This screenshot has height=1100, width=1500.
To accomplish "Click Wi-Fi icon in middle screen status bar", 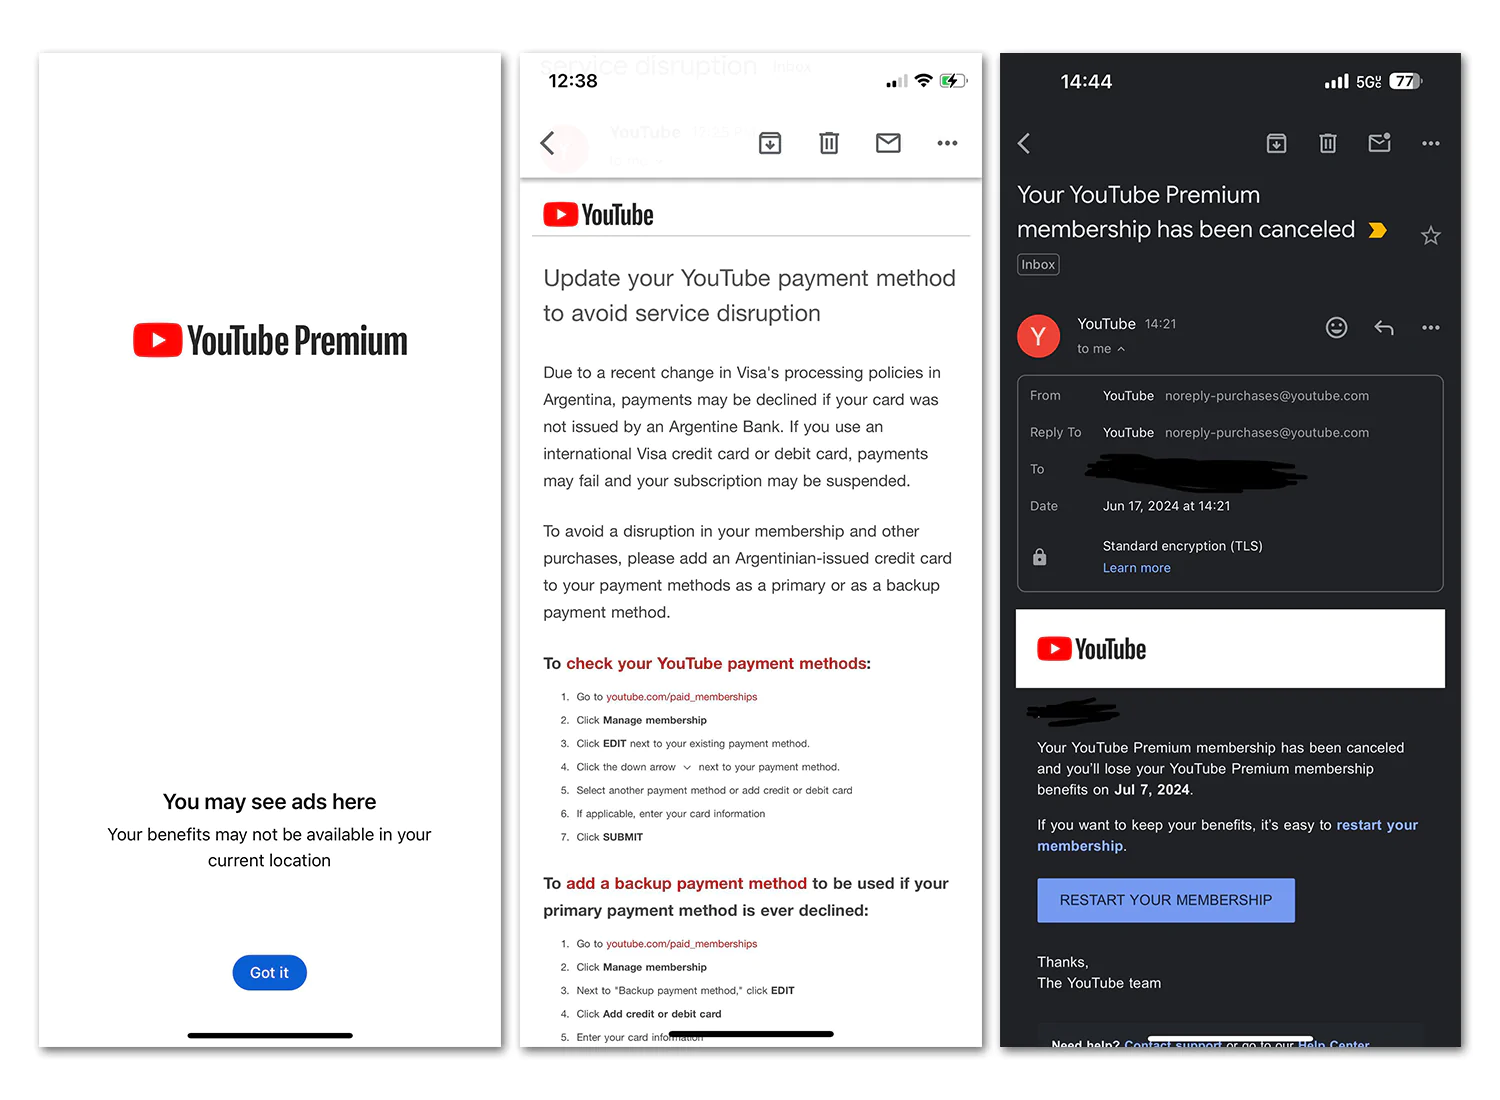I will pos(924,81).
